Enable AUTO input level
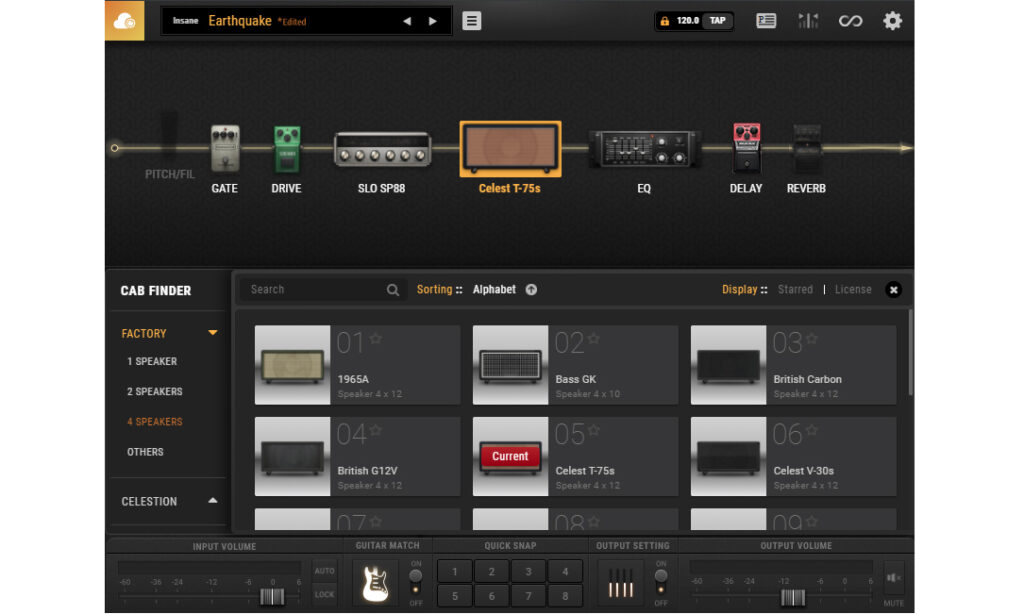Screen dimensions: 1024x614 [325, 571]
